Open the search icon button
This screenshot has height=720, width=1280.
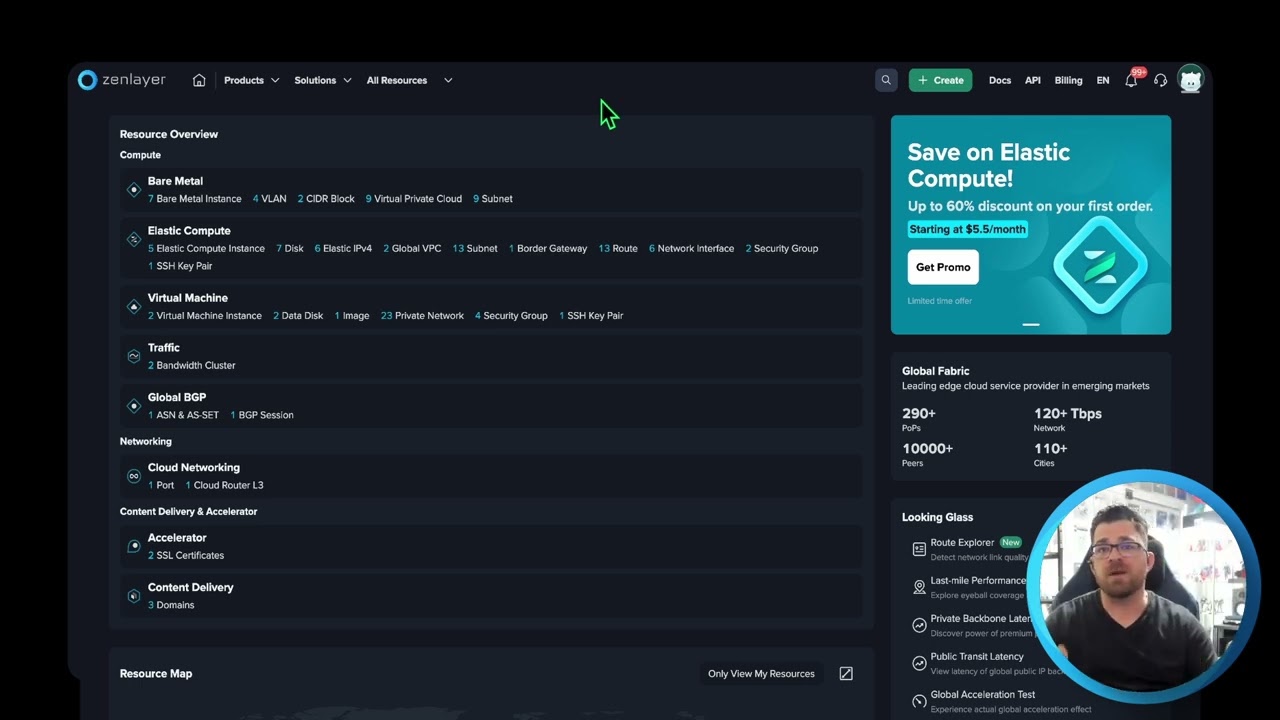pyautogui.click(x=886, y=80)
